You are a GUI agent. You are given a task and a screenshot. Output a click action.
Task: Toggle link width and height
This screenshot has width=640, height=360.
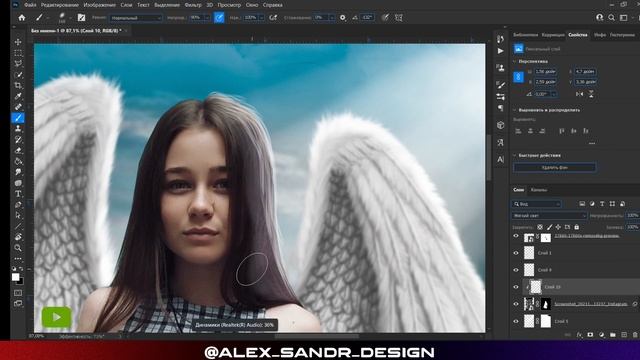click(518, 77)
